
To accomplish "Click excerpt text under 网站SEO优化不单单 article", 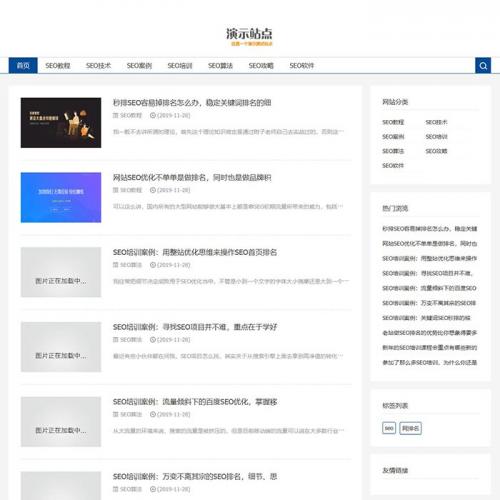I will tap(228, 207).
